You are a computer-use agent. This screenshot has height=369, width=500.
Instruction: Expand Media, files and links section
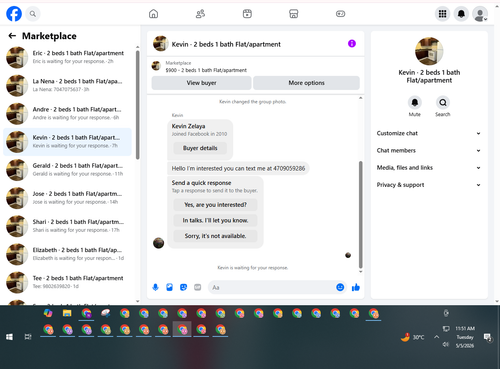(429, 168)
